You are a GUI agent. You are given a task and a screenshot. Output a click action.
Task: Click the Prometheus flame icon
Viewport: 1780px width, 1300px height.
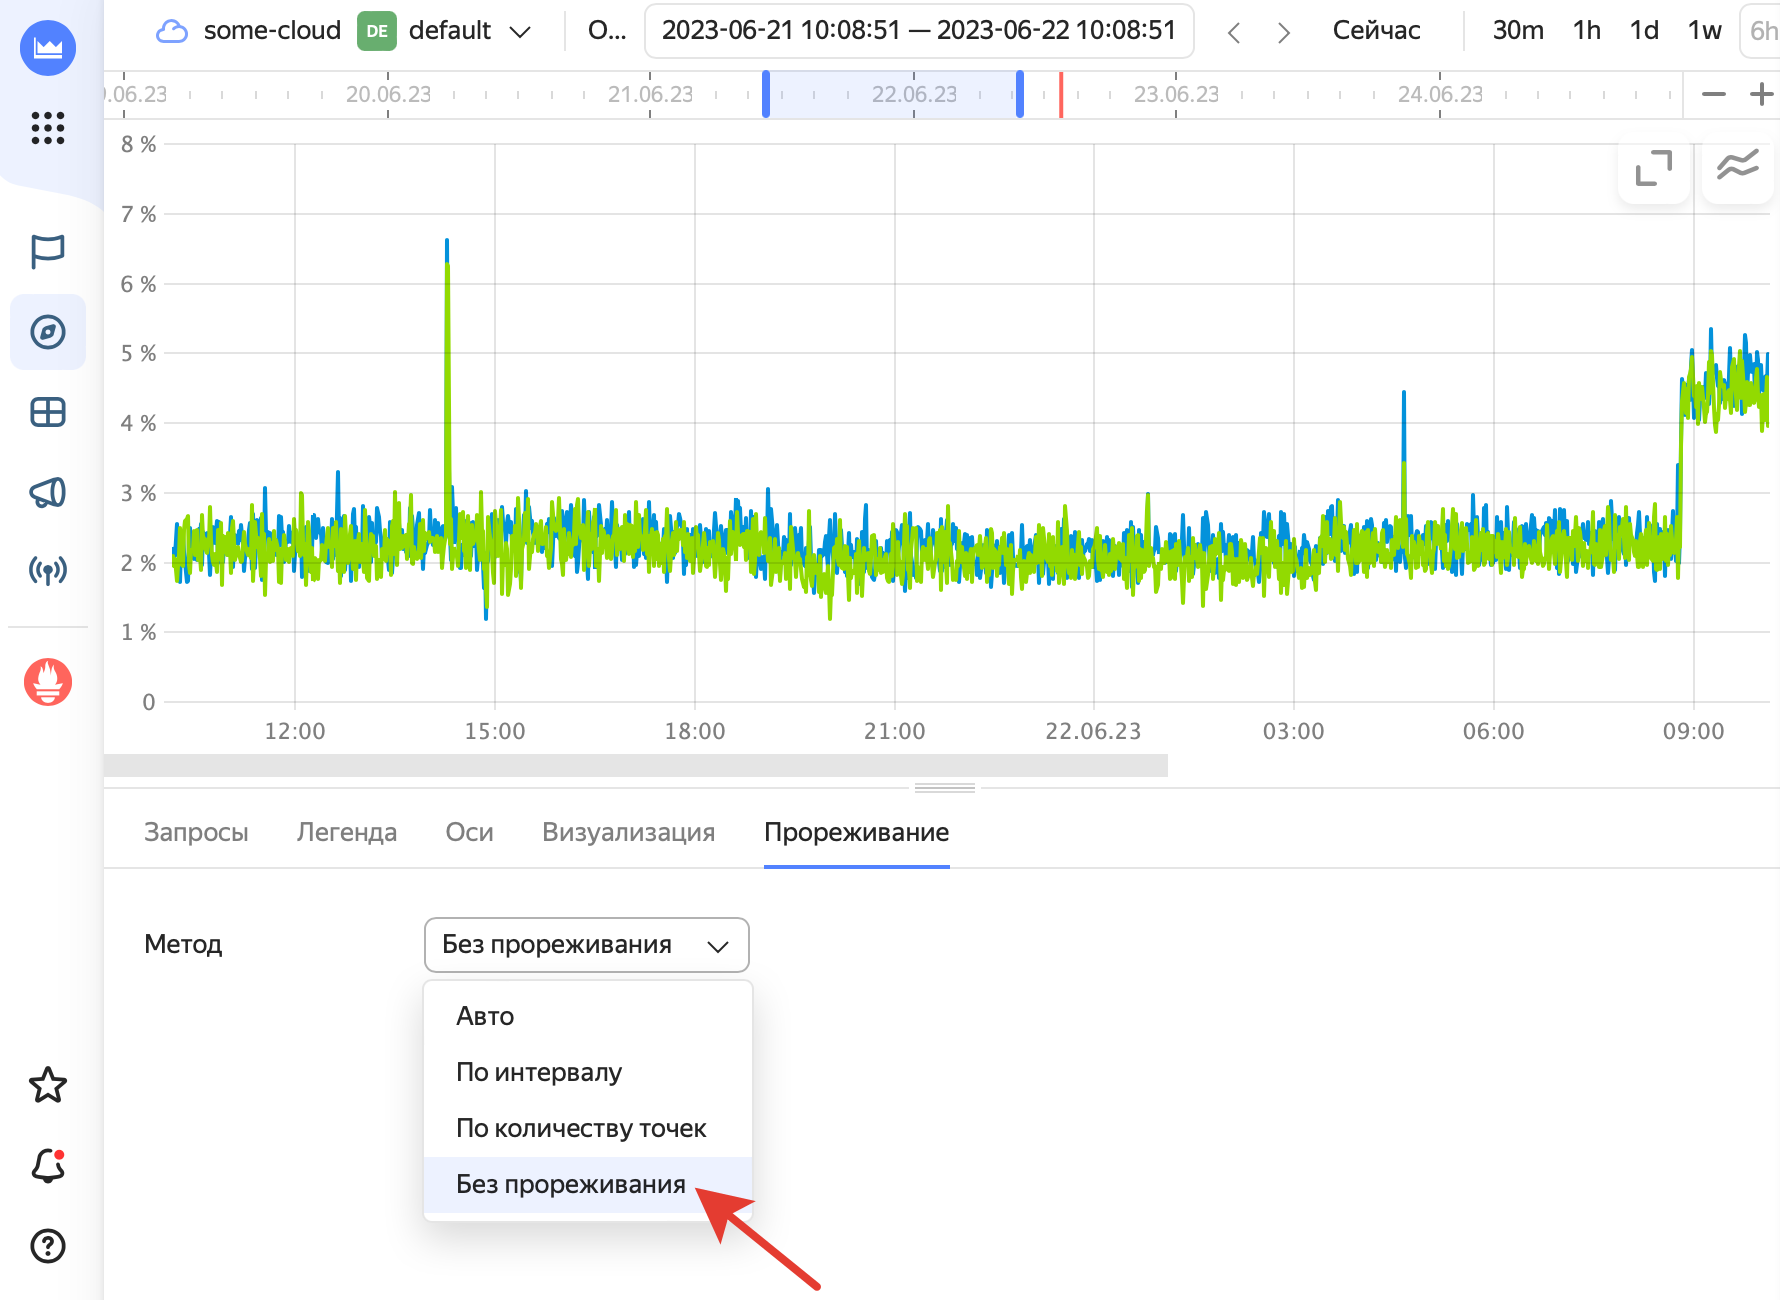click(47, 682)
